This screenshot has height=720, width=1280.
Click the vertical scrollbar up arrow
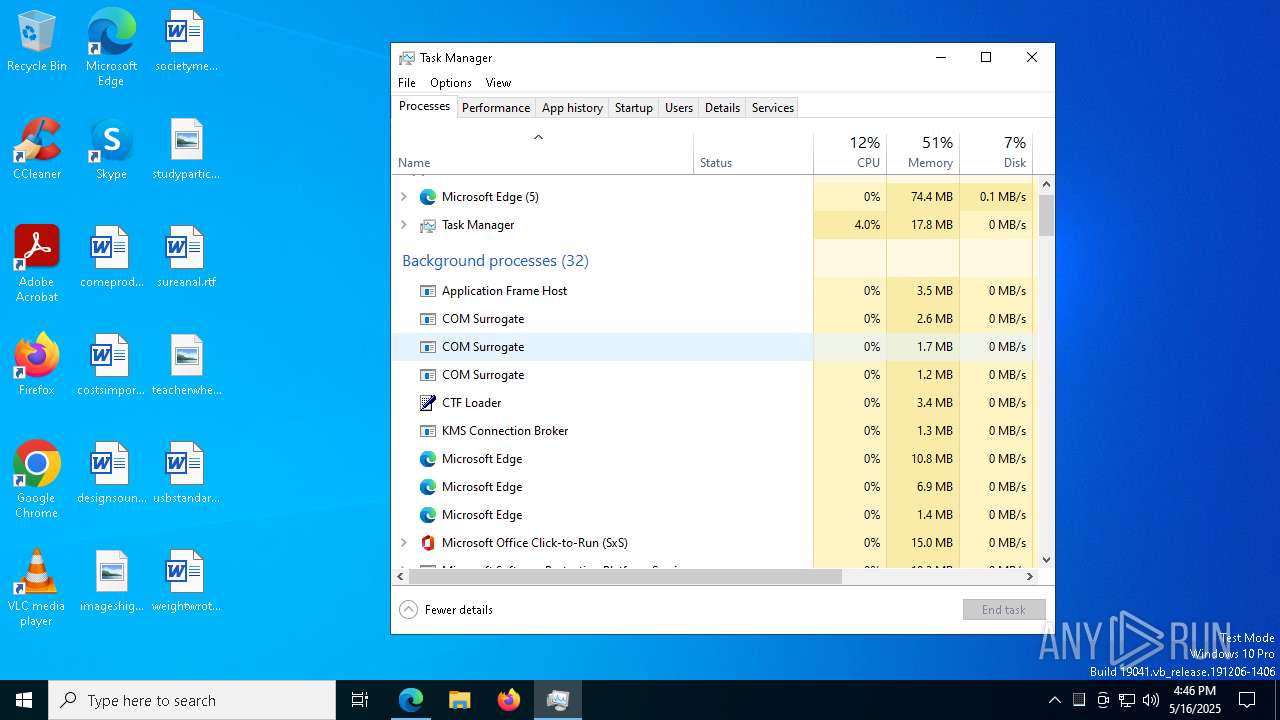(x=1046, y=184)
